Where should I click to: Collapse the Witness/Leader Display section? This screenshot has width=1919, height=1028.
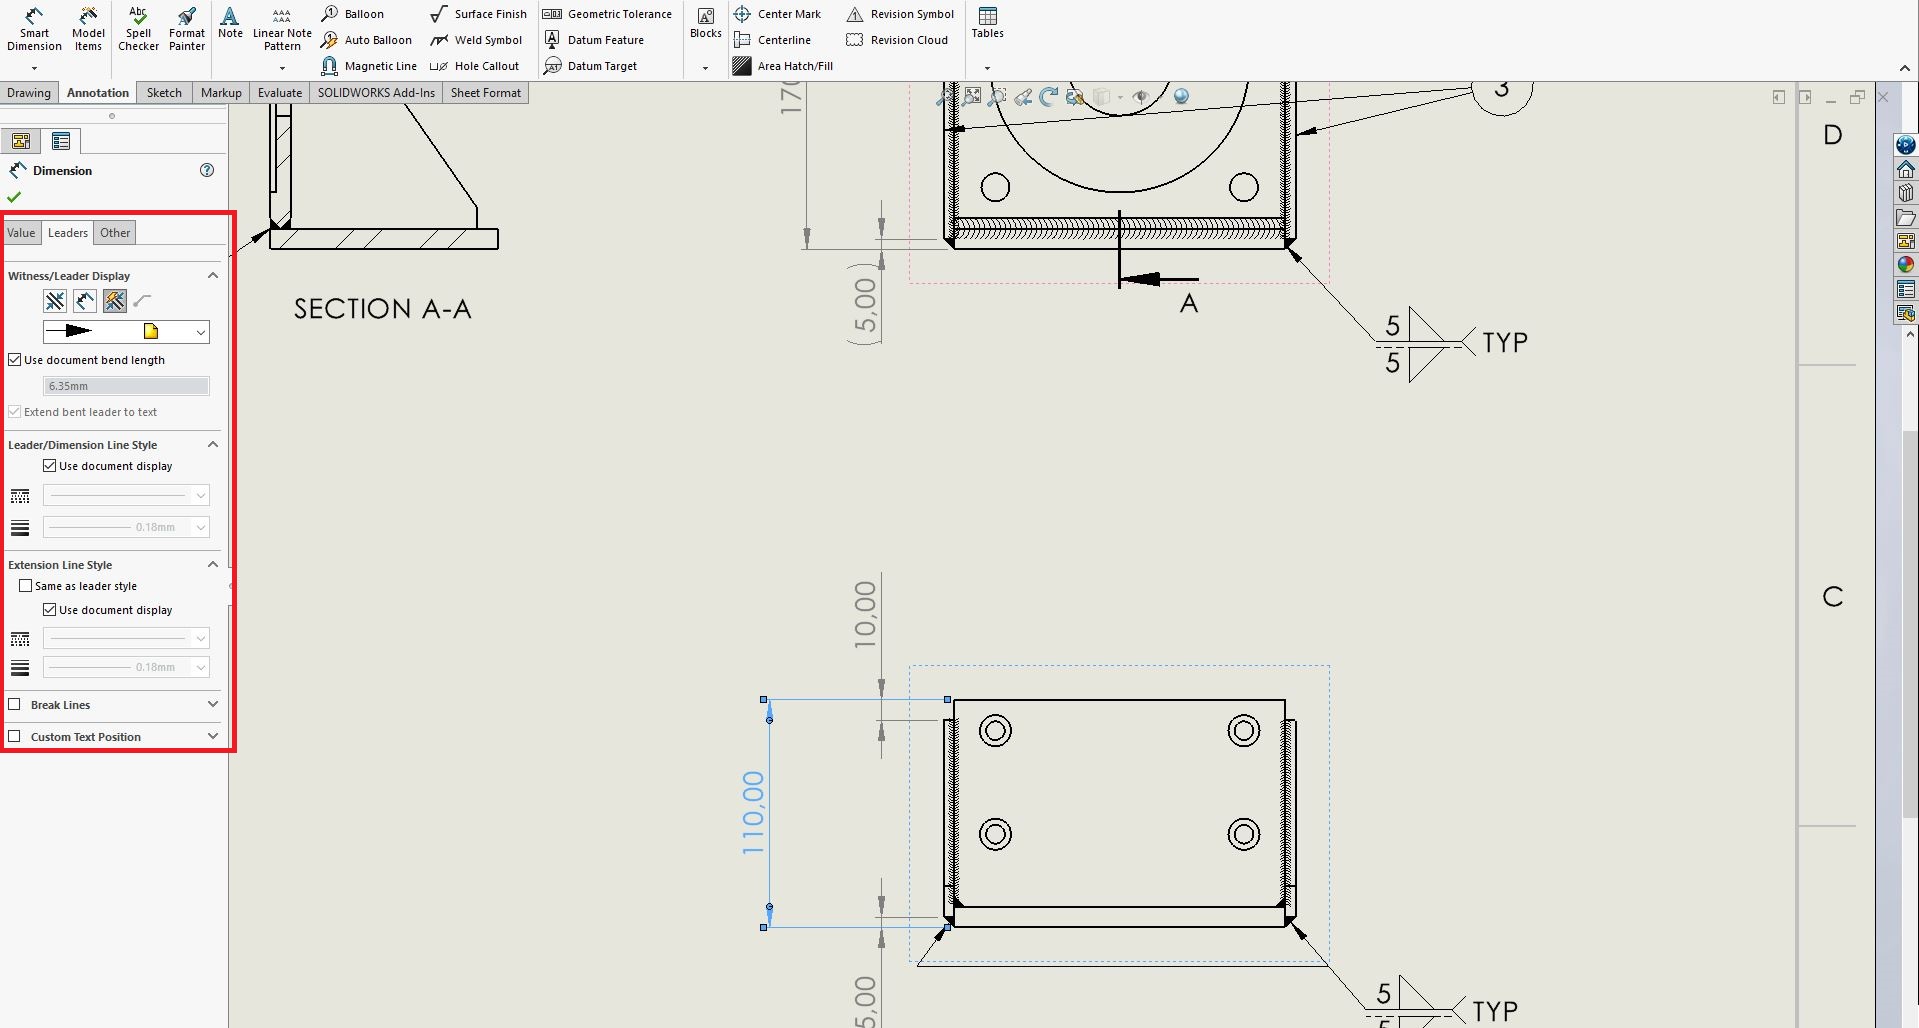(212, 276)
